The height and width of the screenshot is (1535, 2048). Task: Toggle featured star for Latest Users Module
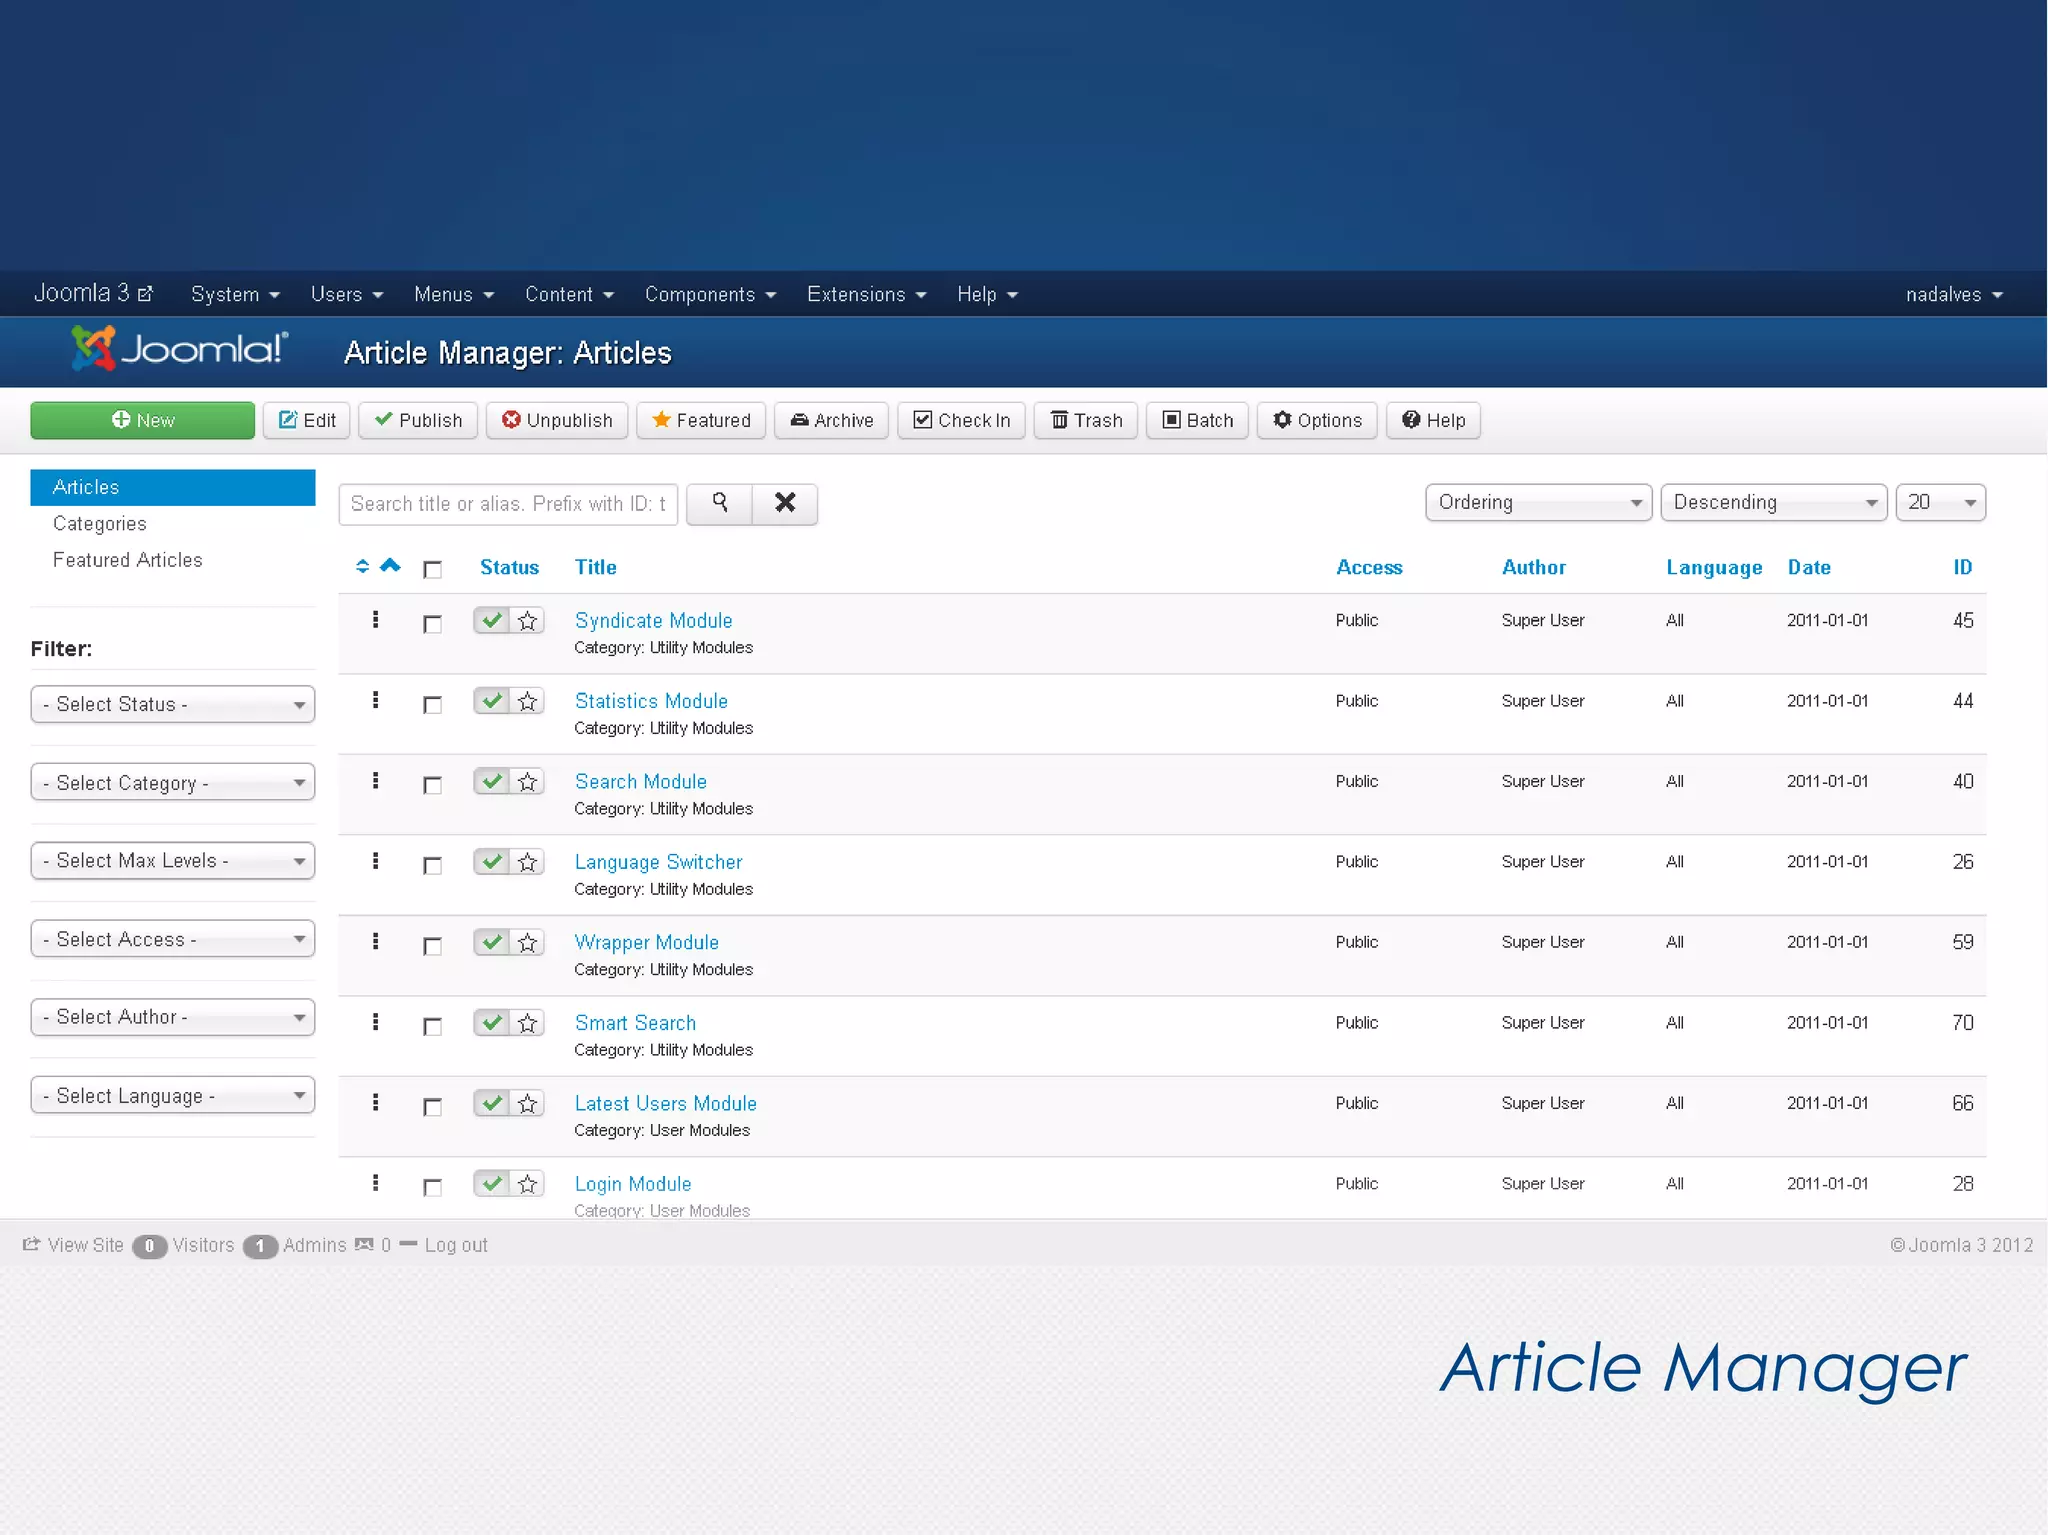[x=528, y=1104]
